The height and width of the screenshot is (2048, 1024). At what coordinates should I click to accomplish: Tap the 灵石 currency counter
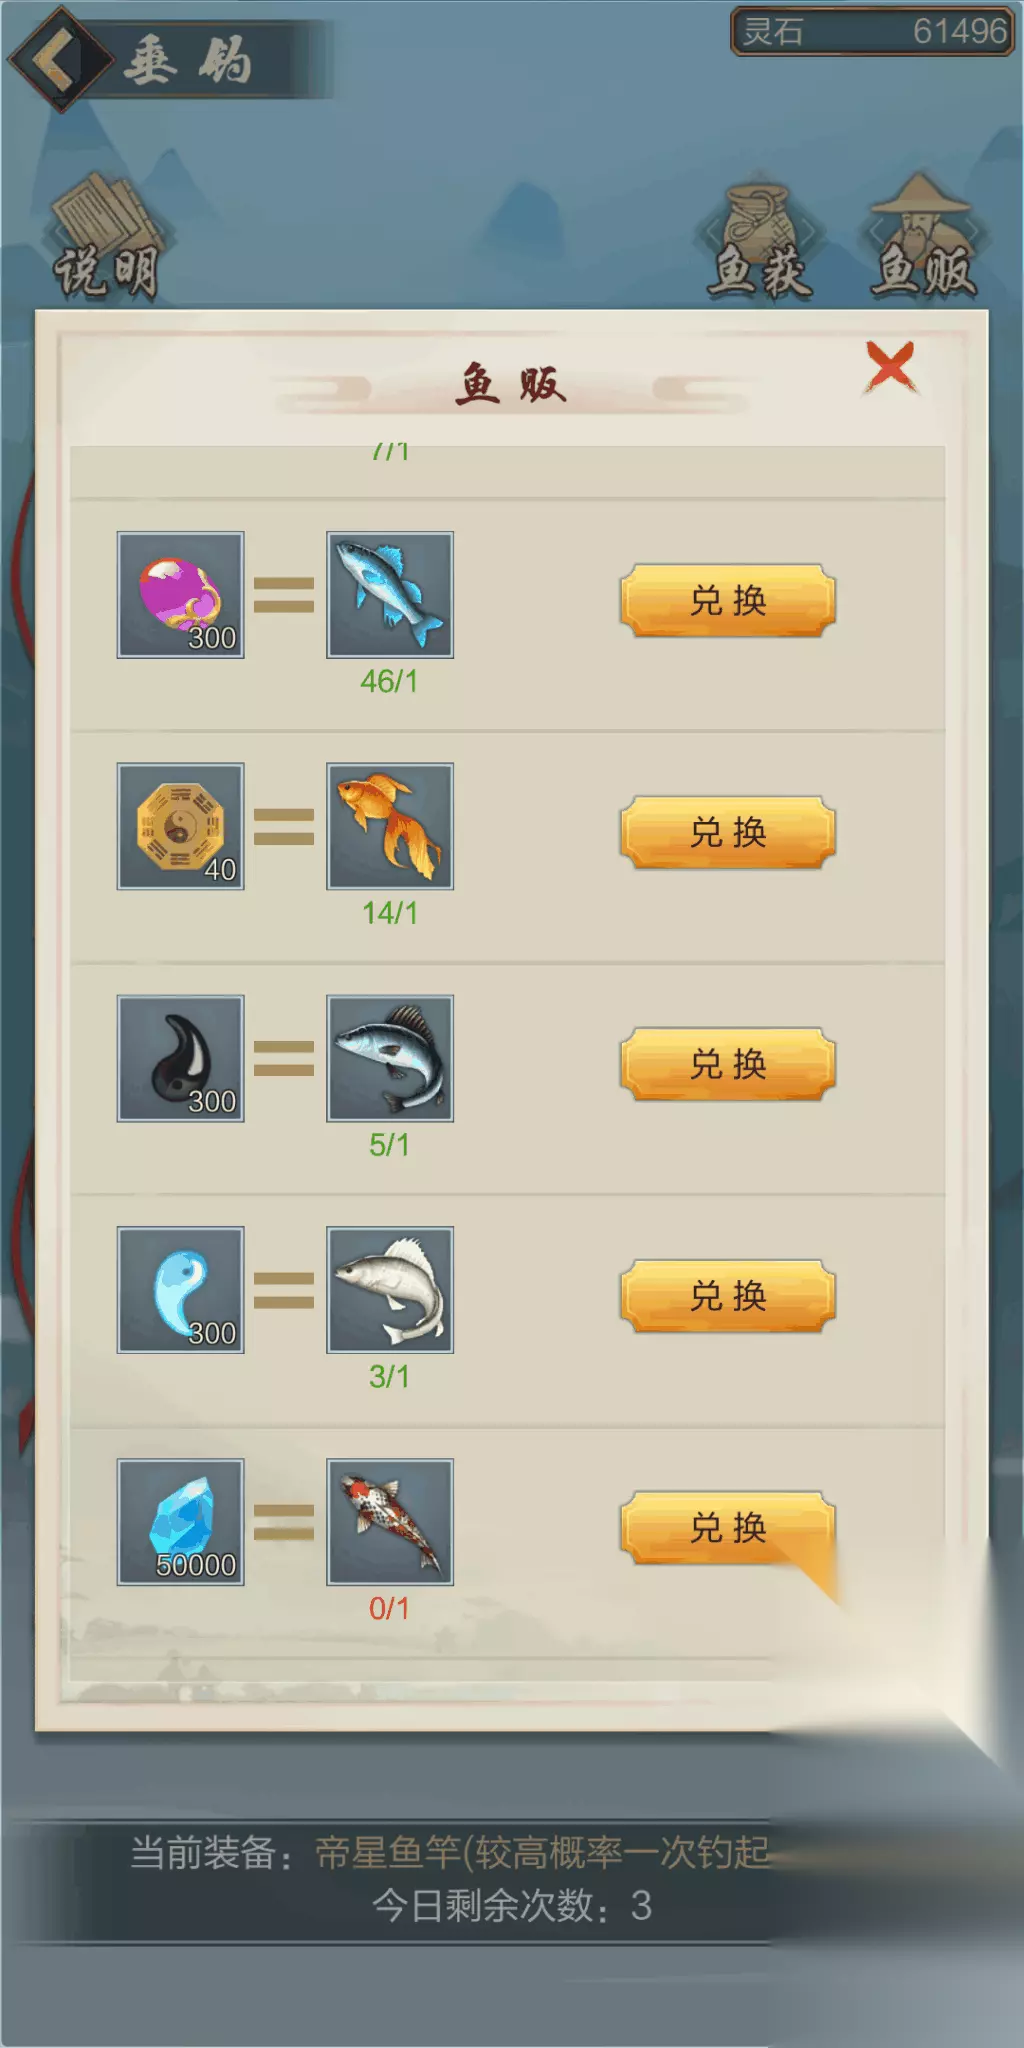coord(873,31)
